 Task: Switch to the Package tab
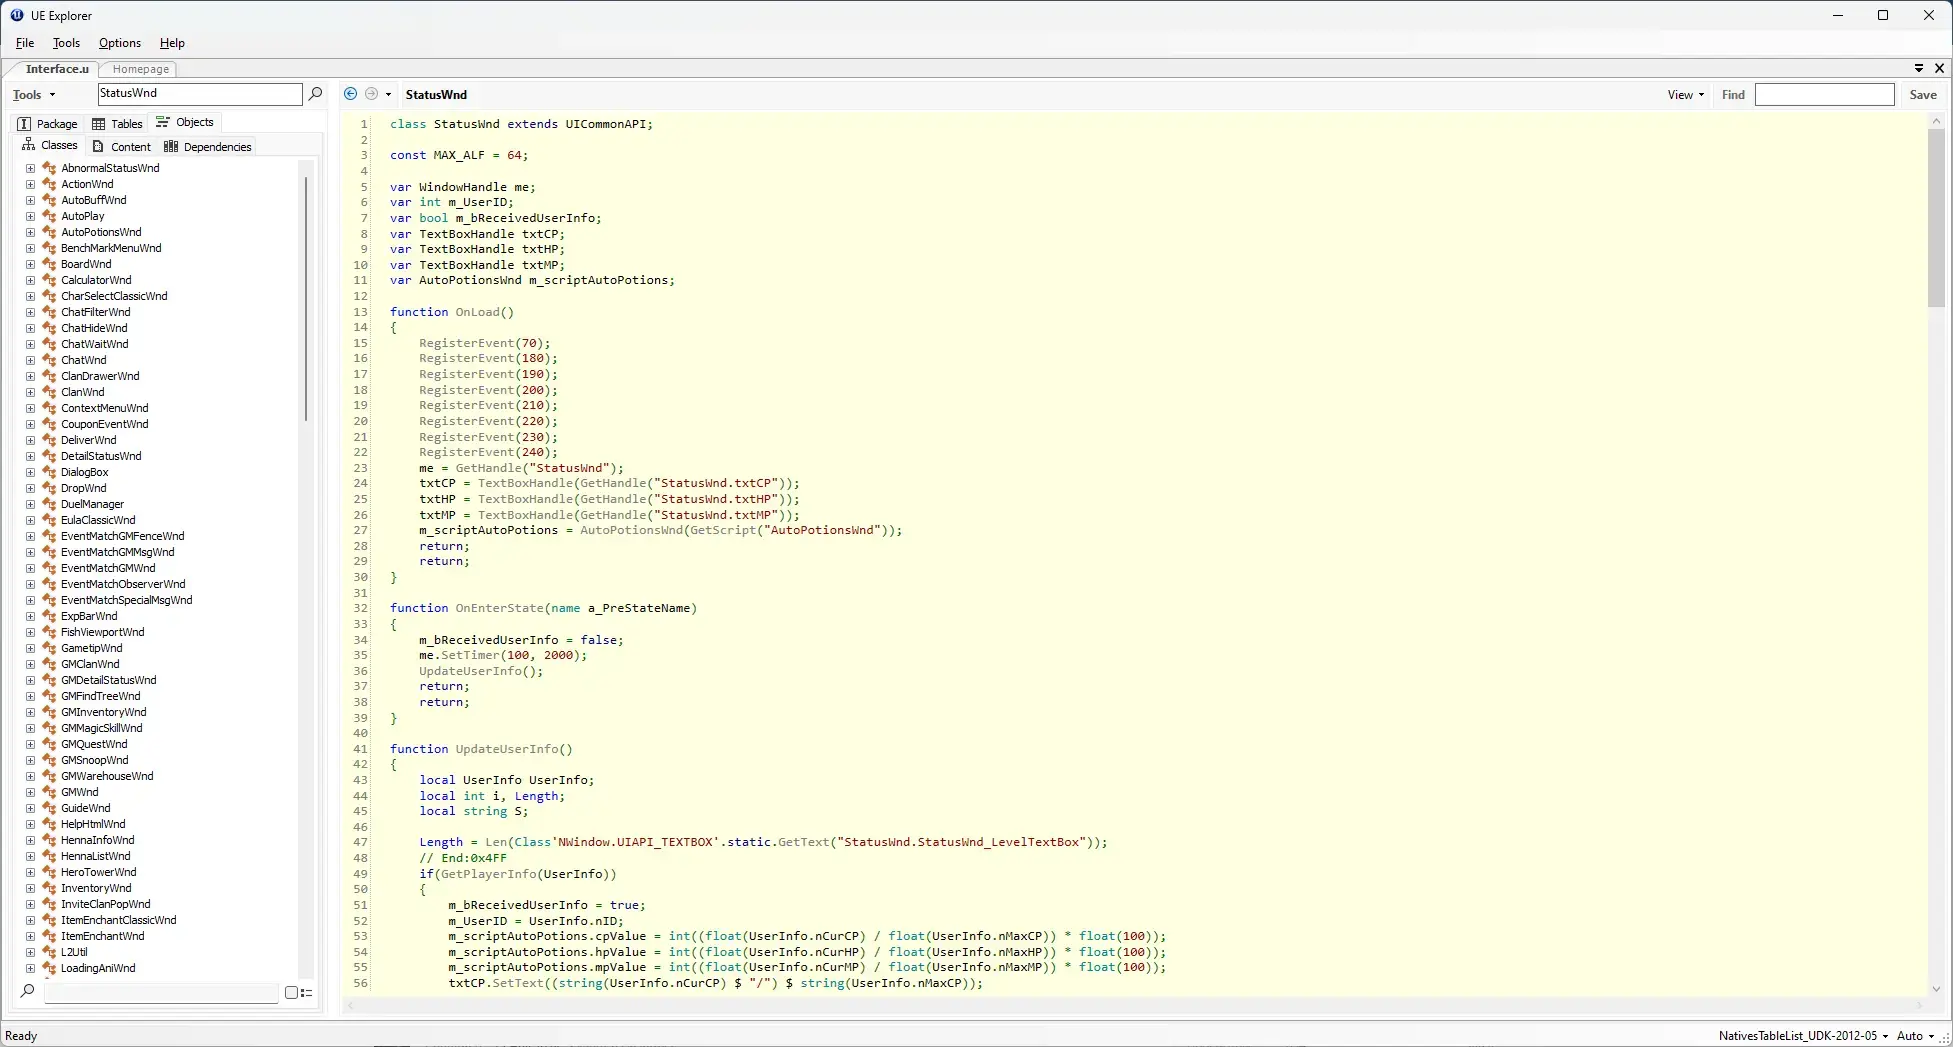(x=47, y=124)
